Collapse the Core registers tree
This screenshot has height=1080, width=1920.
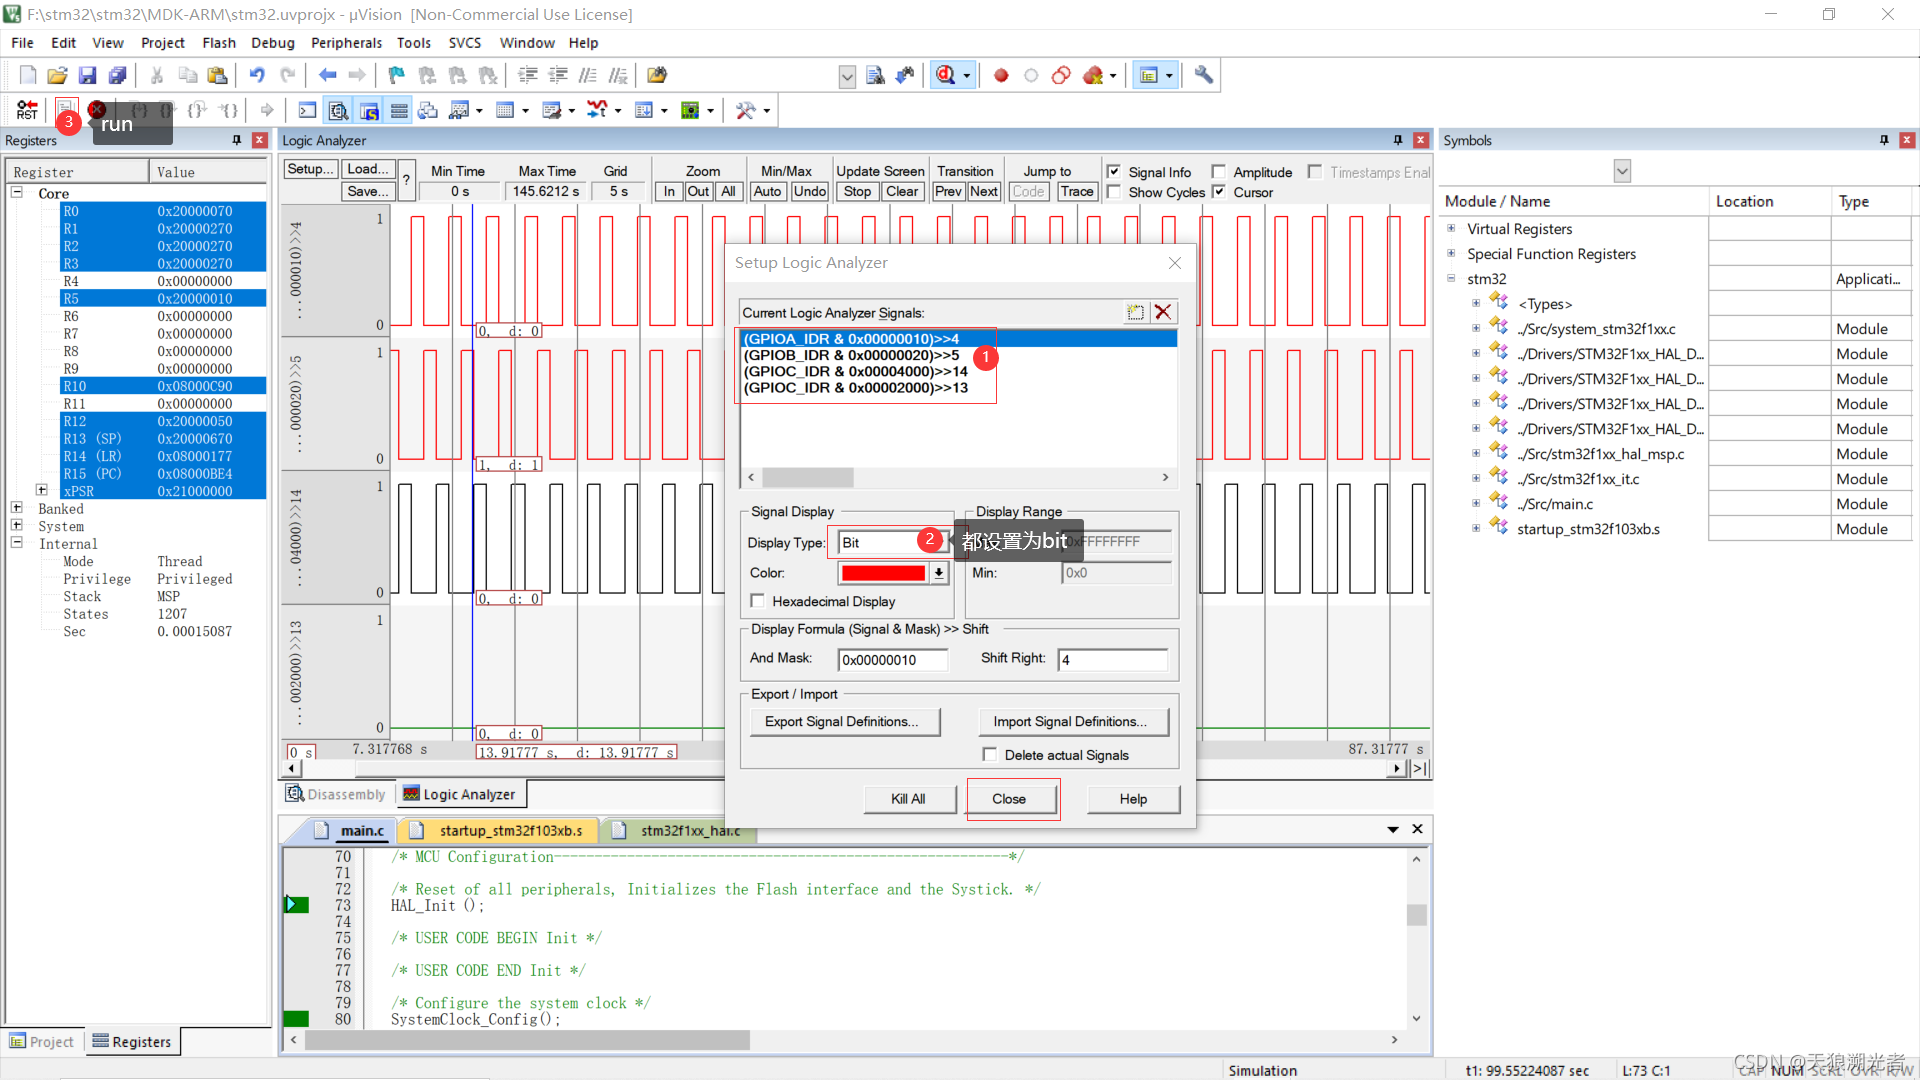click(x=17, y=193)
